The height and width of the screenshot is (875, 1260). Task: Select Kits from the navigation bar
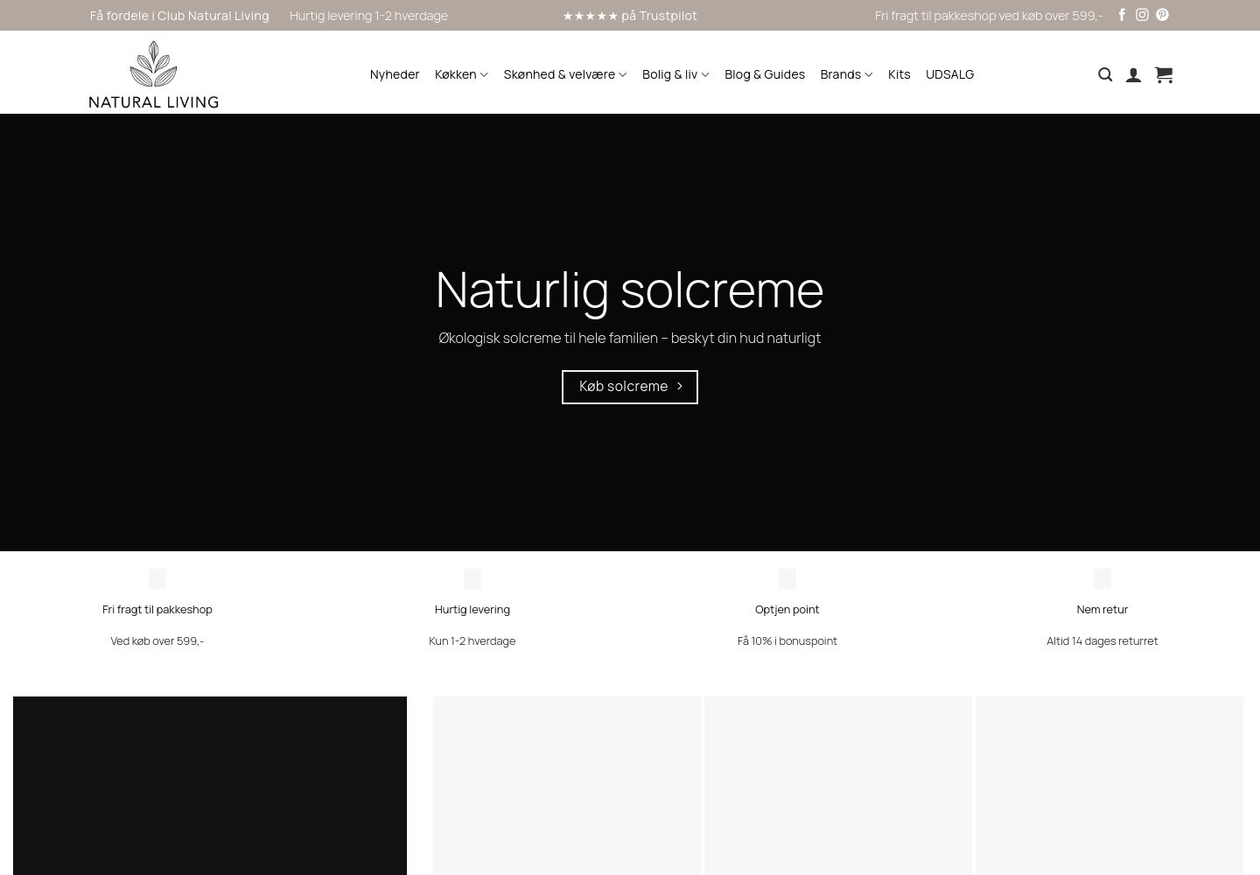(898, 74)
